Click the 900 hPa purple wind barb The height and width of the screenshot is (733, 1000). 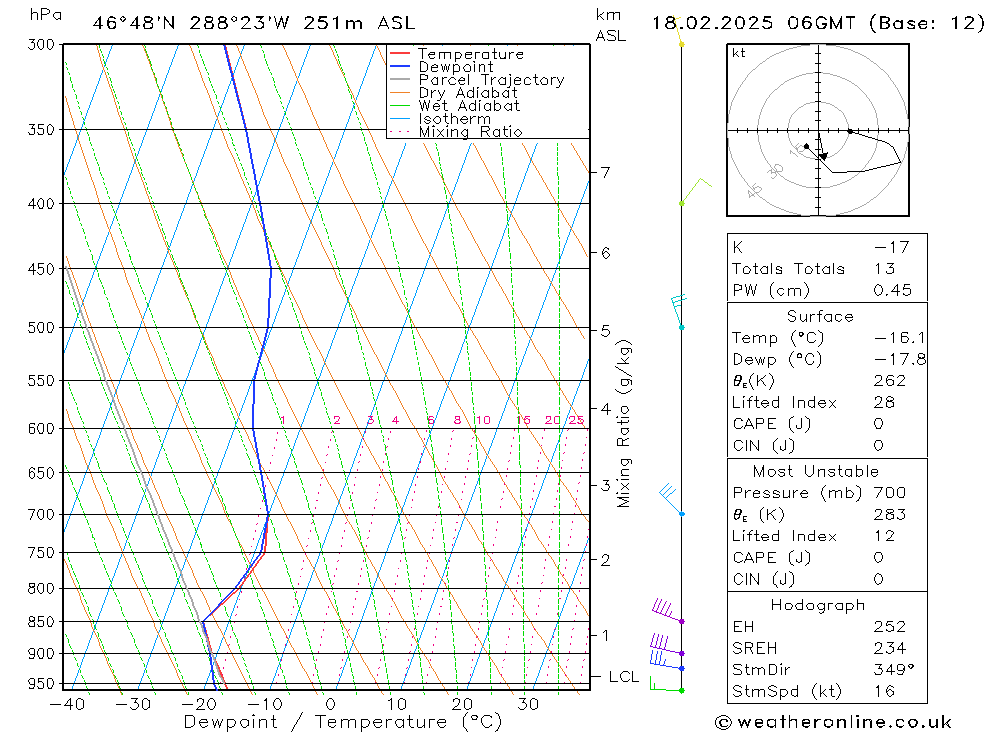coord(666,644)
